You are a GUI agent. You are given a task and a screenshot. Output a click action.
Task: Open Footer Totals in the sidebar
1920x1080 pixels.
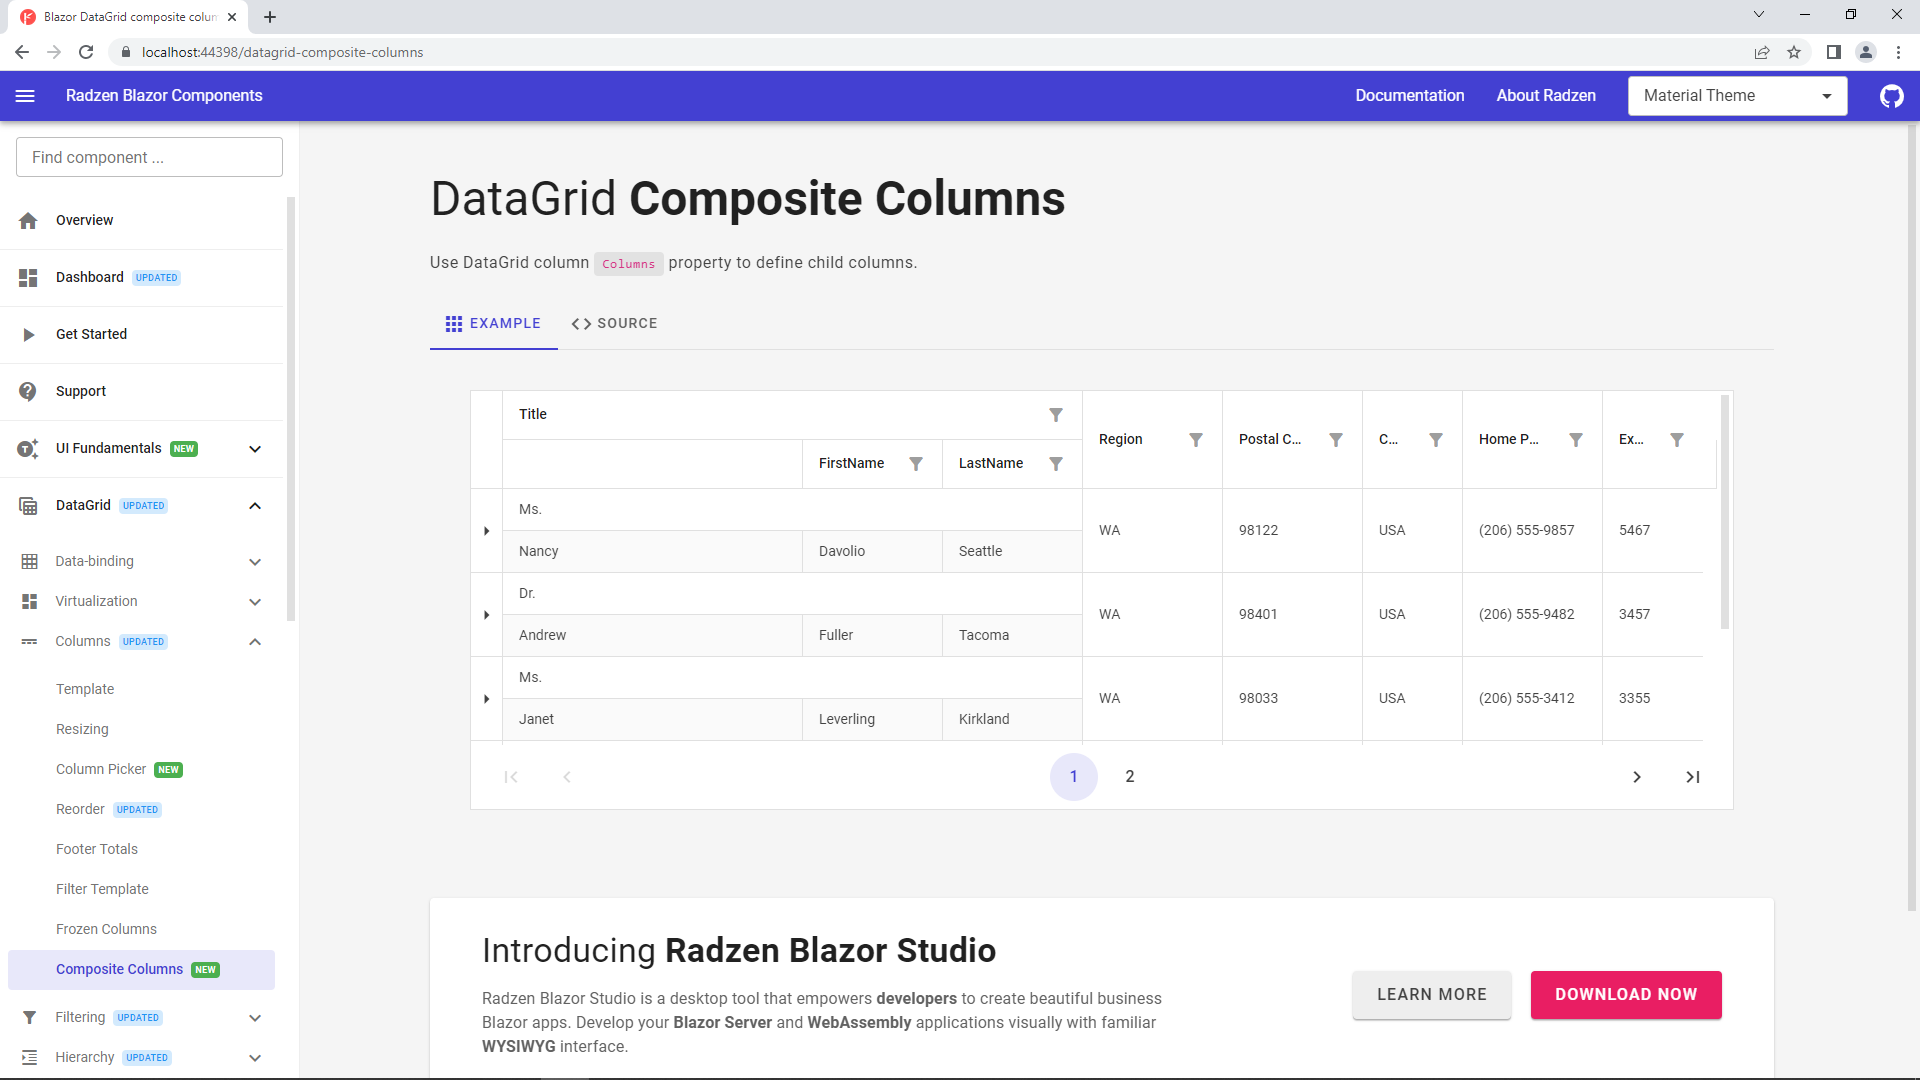pos(97,850)
